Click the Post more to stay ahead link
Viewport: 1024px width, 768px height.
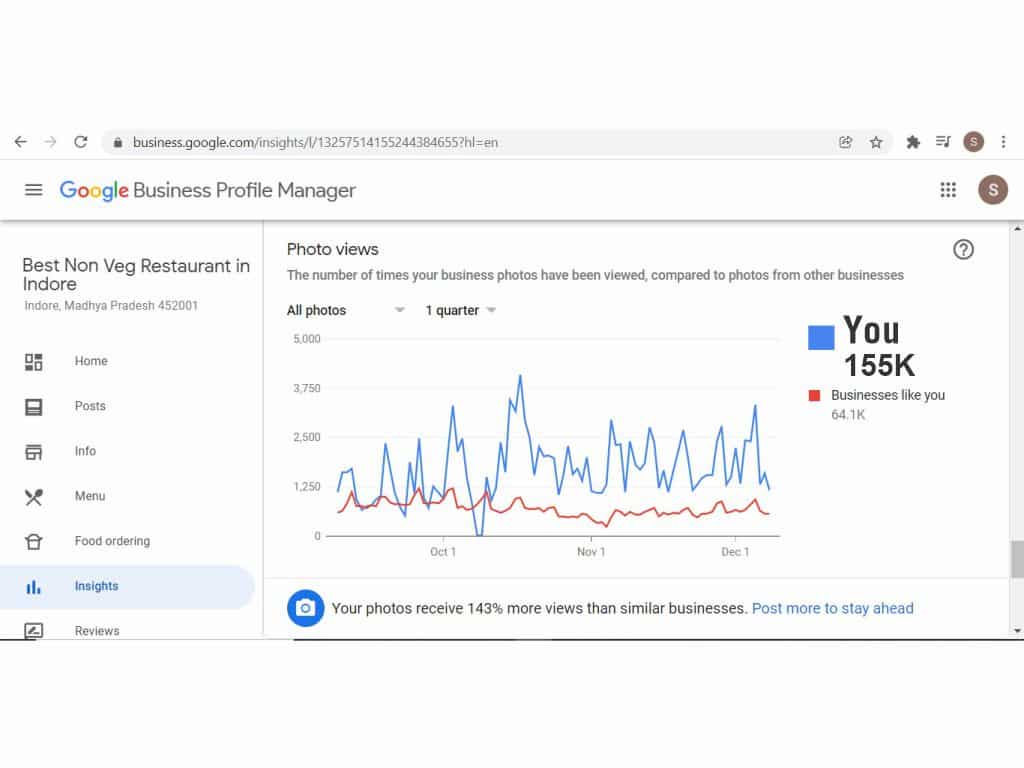coord(832,608)
